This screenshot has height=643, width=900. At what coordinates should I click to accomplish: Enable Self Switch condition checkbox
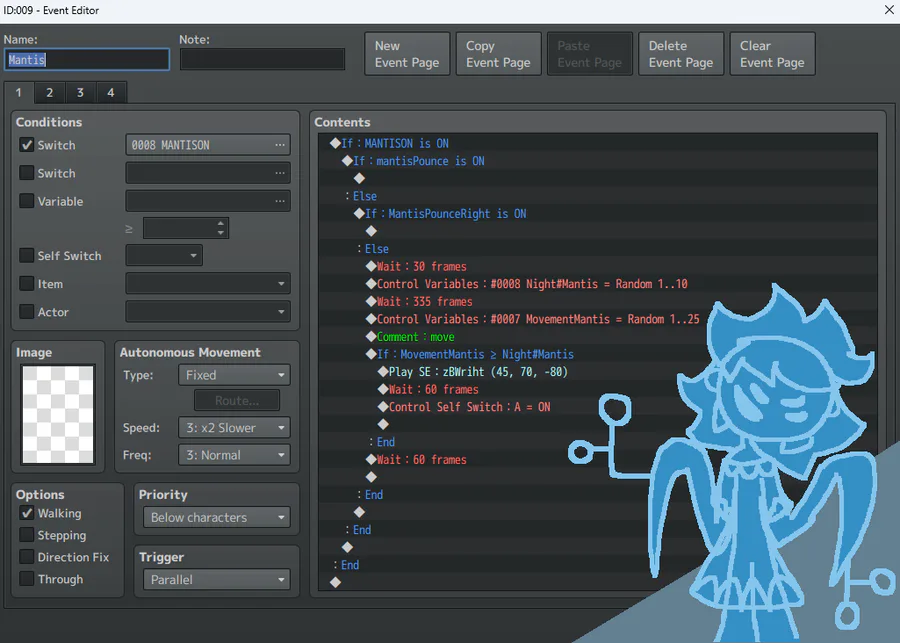[26, 255]
